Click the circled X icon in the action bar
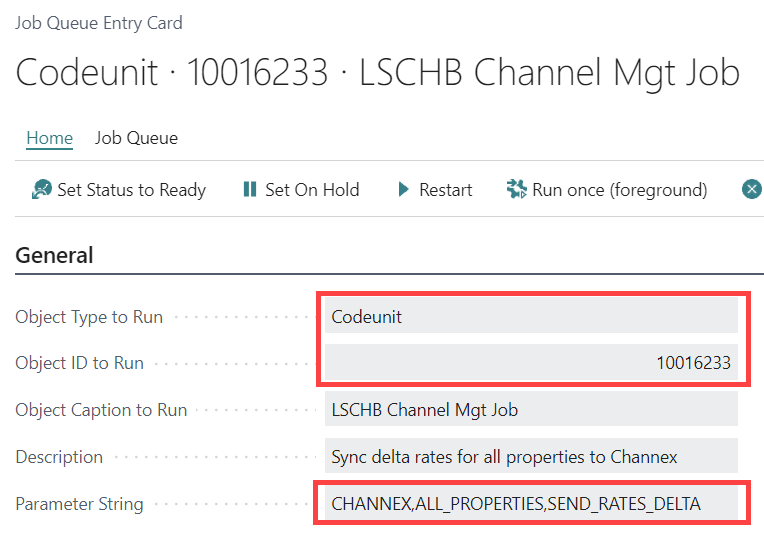Screen dimensions: 764x536 752,189
